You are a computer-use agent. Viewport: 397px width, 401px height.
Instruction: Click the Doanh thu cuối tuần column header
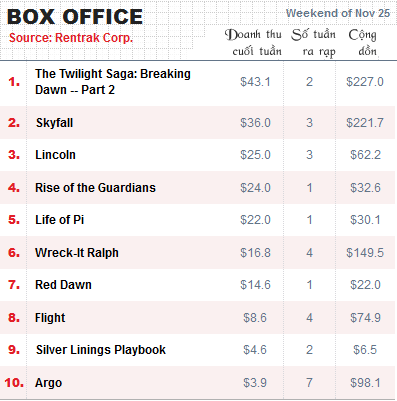point(253,43)
